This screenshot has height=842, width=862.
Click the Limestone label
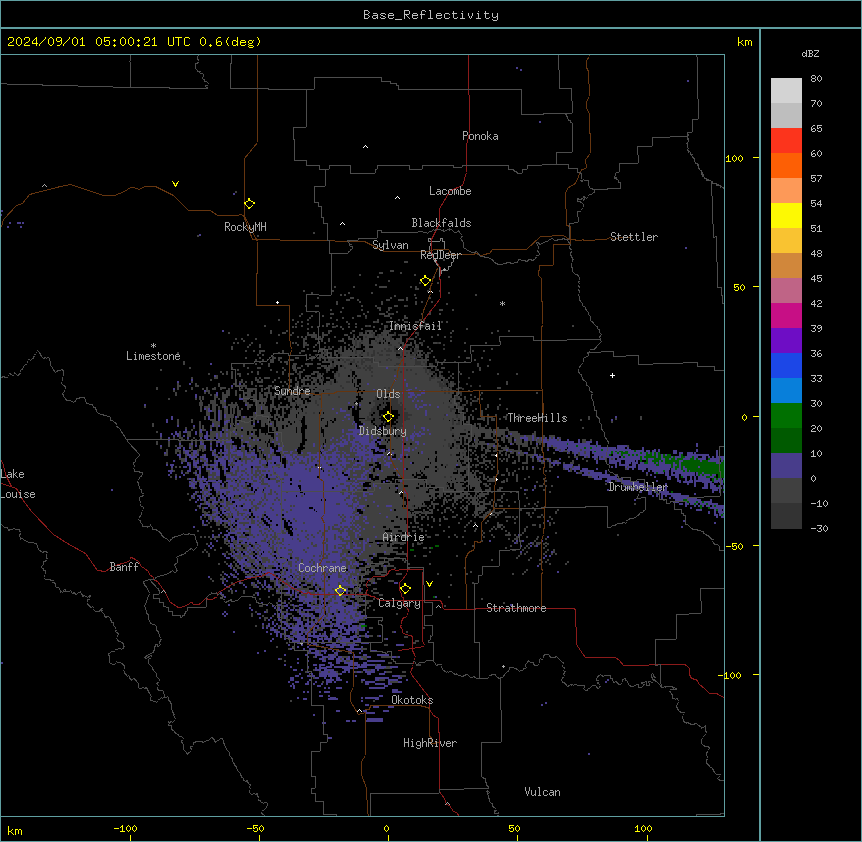coord(153,356)
